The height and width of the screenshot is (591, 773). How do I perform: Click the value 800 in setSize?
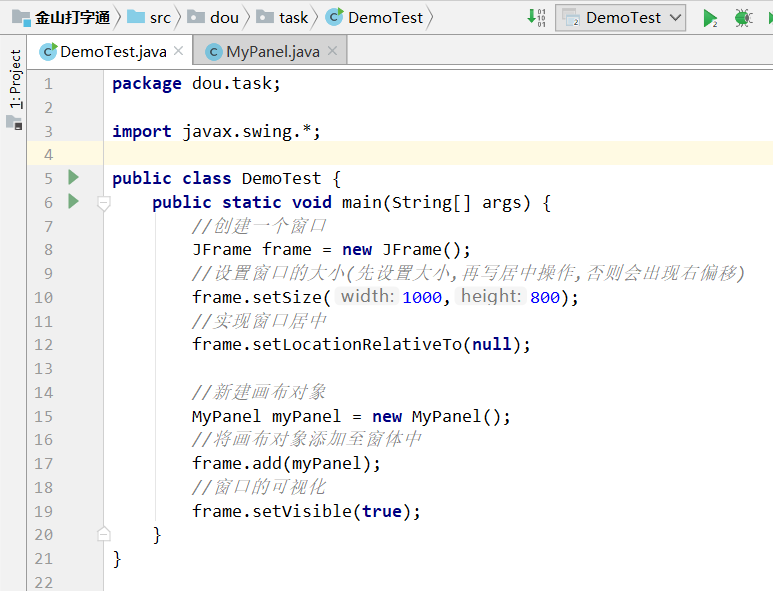[x=545, y=298]
